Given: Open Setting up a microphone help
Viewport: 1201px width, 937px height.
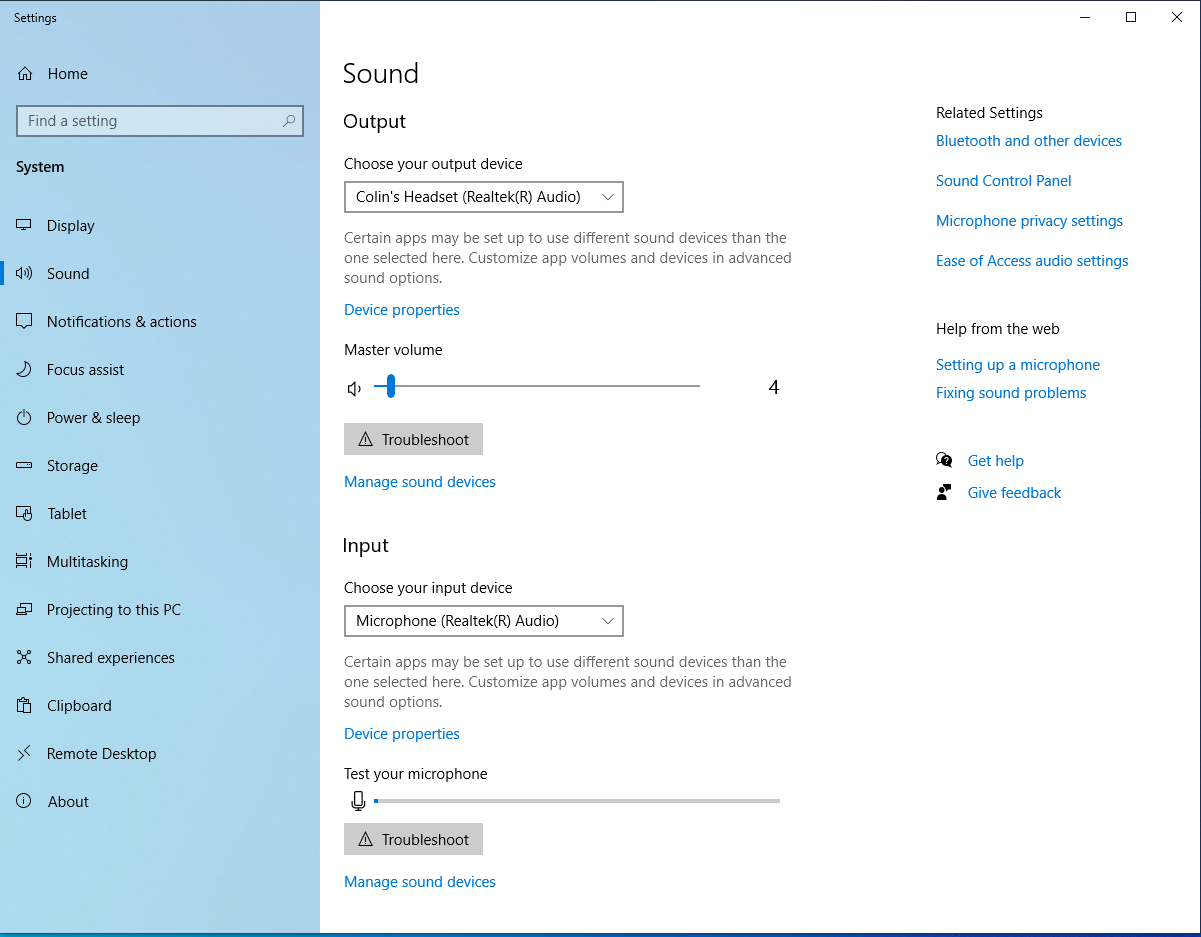Looking at the screenshot, I should pyautogui.click(x=1018, y=365).
